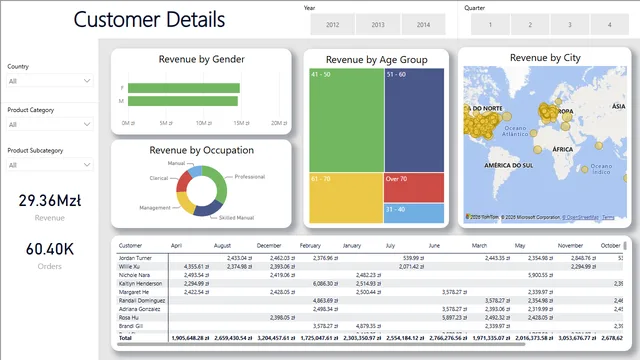Click the Skilled Manual label in occupation chart
This screenshot has height=360, width=640.
pyautogui.click(x=236, y=218)
